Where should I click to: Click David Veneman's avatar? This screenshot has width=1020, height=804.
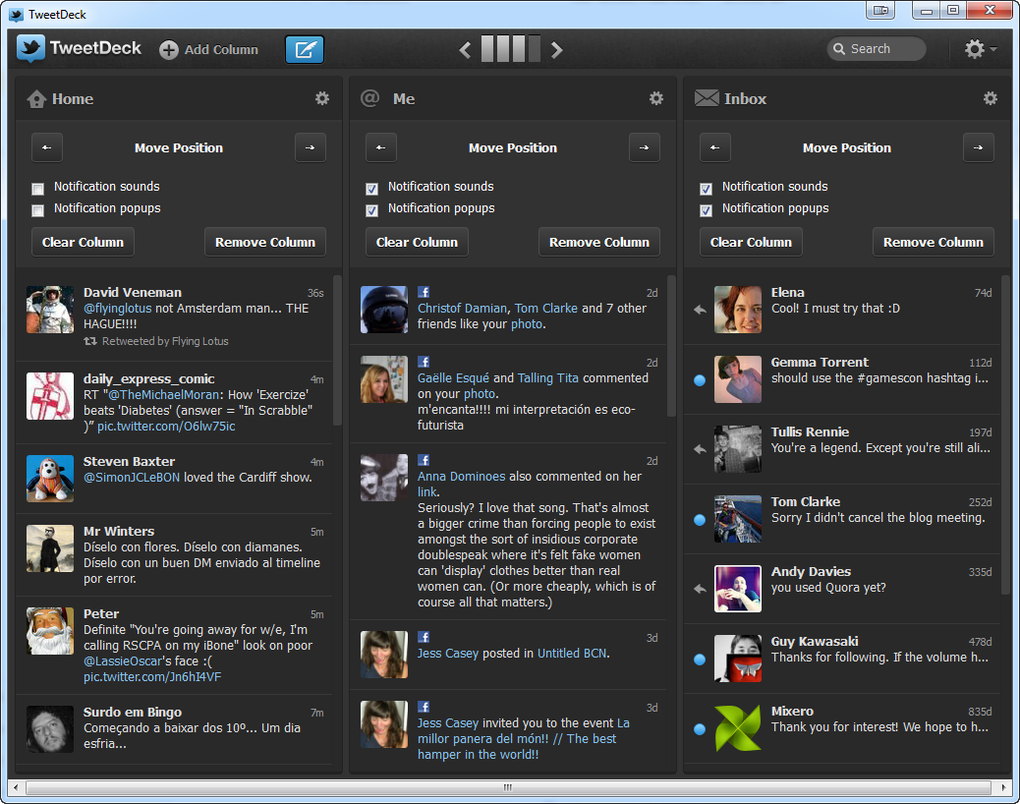point(50,310)
